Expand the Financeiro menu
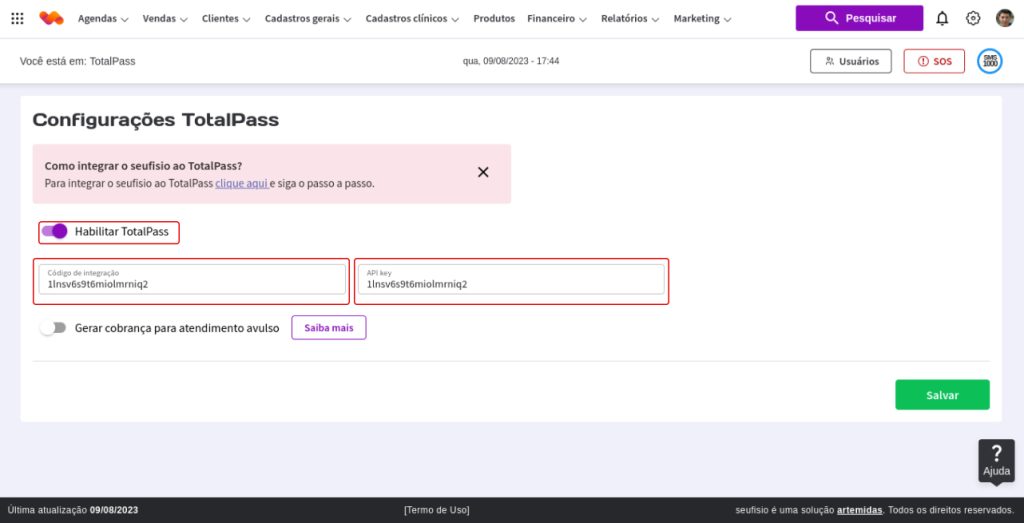The image size is (1024, 523). point(557,19)
